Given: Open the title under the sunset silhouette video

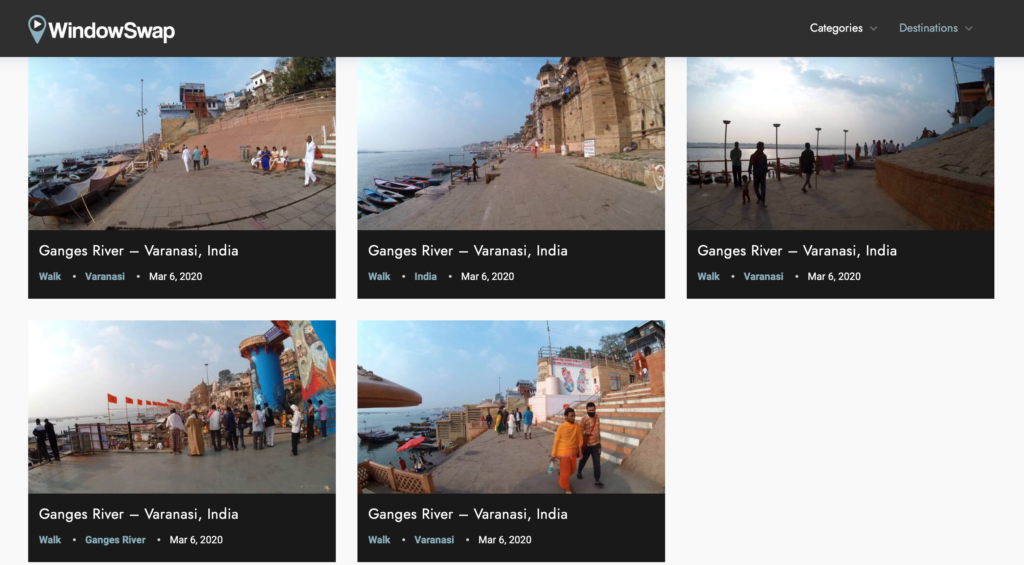Looking at the screenshot, I should [x=796, y=251].
